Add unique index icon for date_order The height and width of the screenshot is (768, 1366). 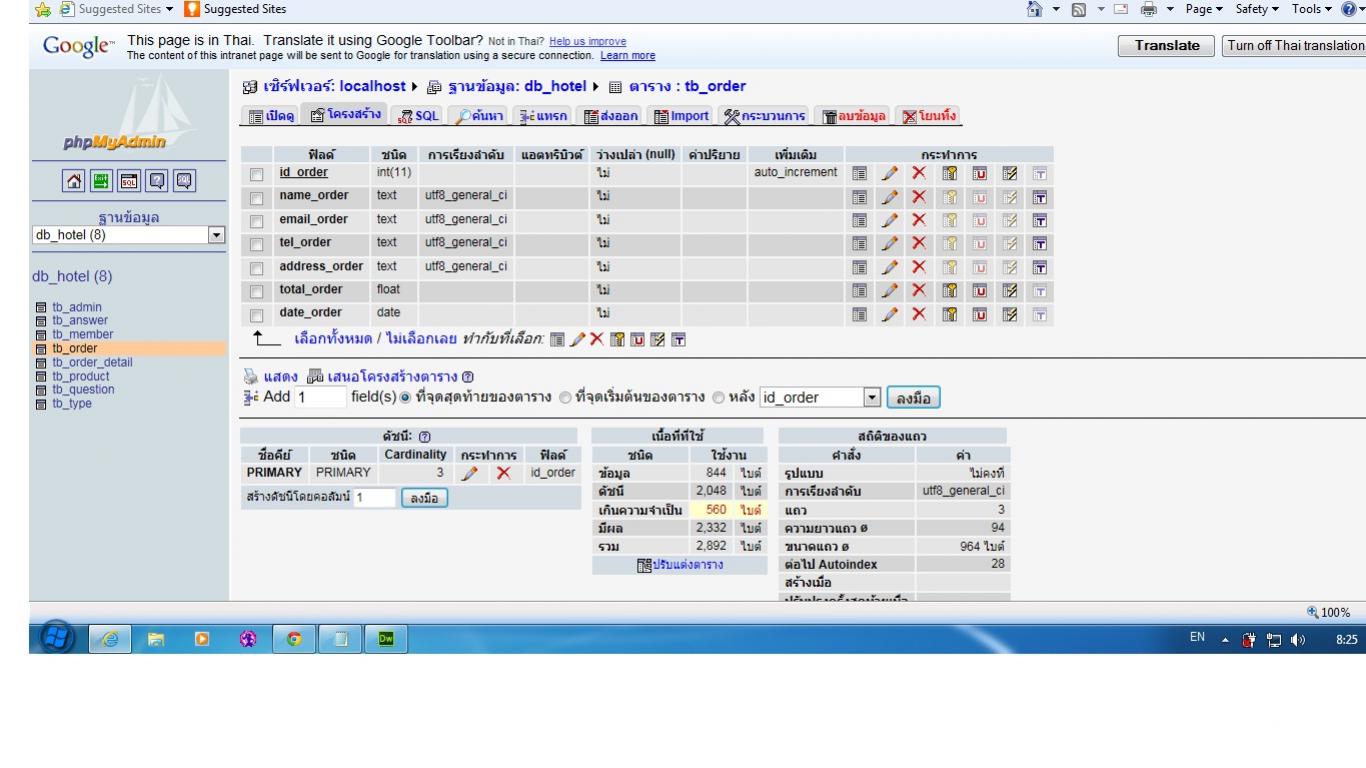[978, 313]
